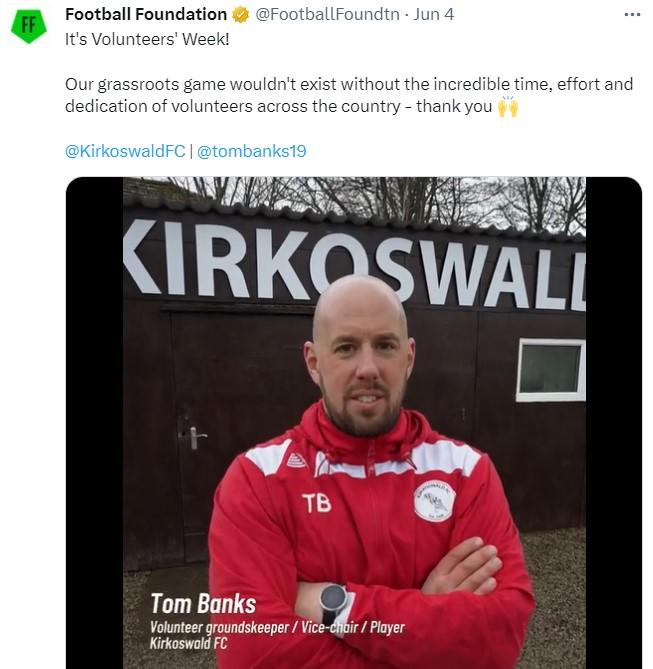Screen dimensions: 653x669
Task: Click the Volunteer groundskeeper caption line
Action: [277, 628]
